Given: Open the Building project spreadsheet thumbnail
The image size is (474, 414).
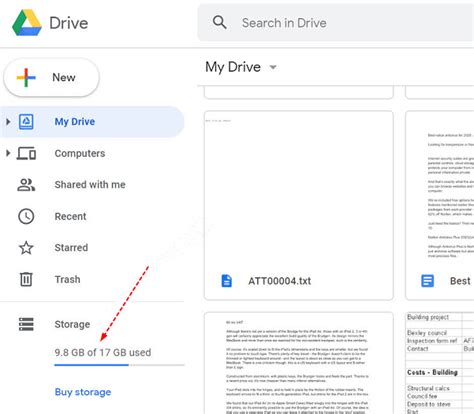Looking at the screenshot, I should pyautogui.click(x=440, y=363).
